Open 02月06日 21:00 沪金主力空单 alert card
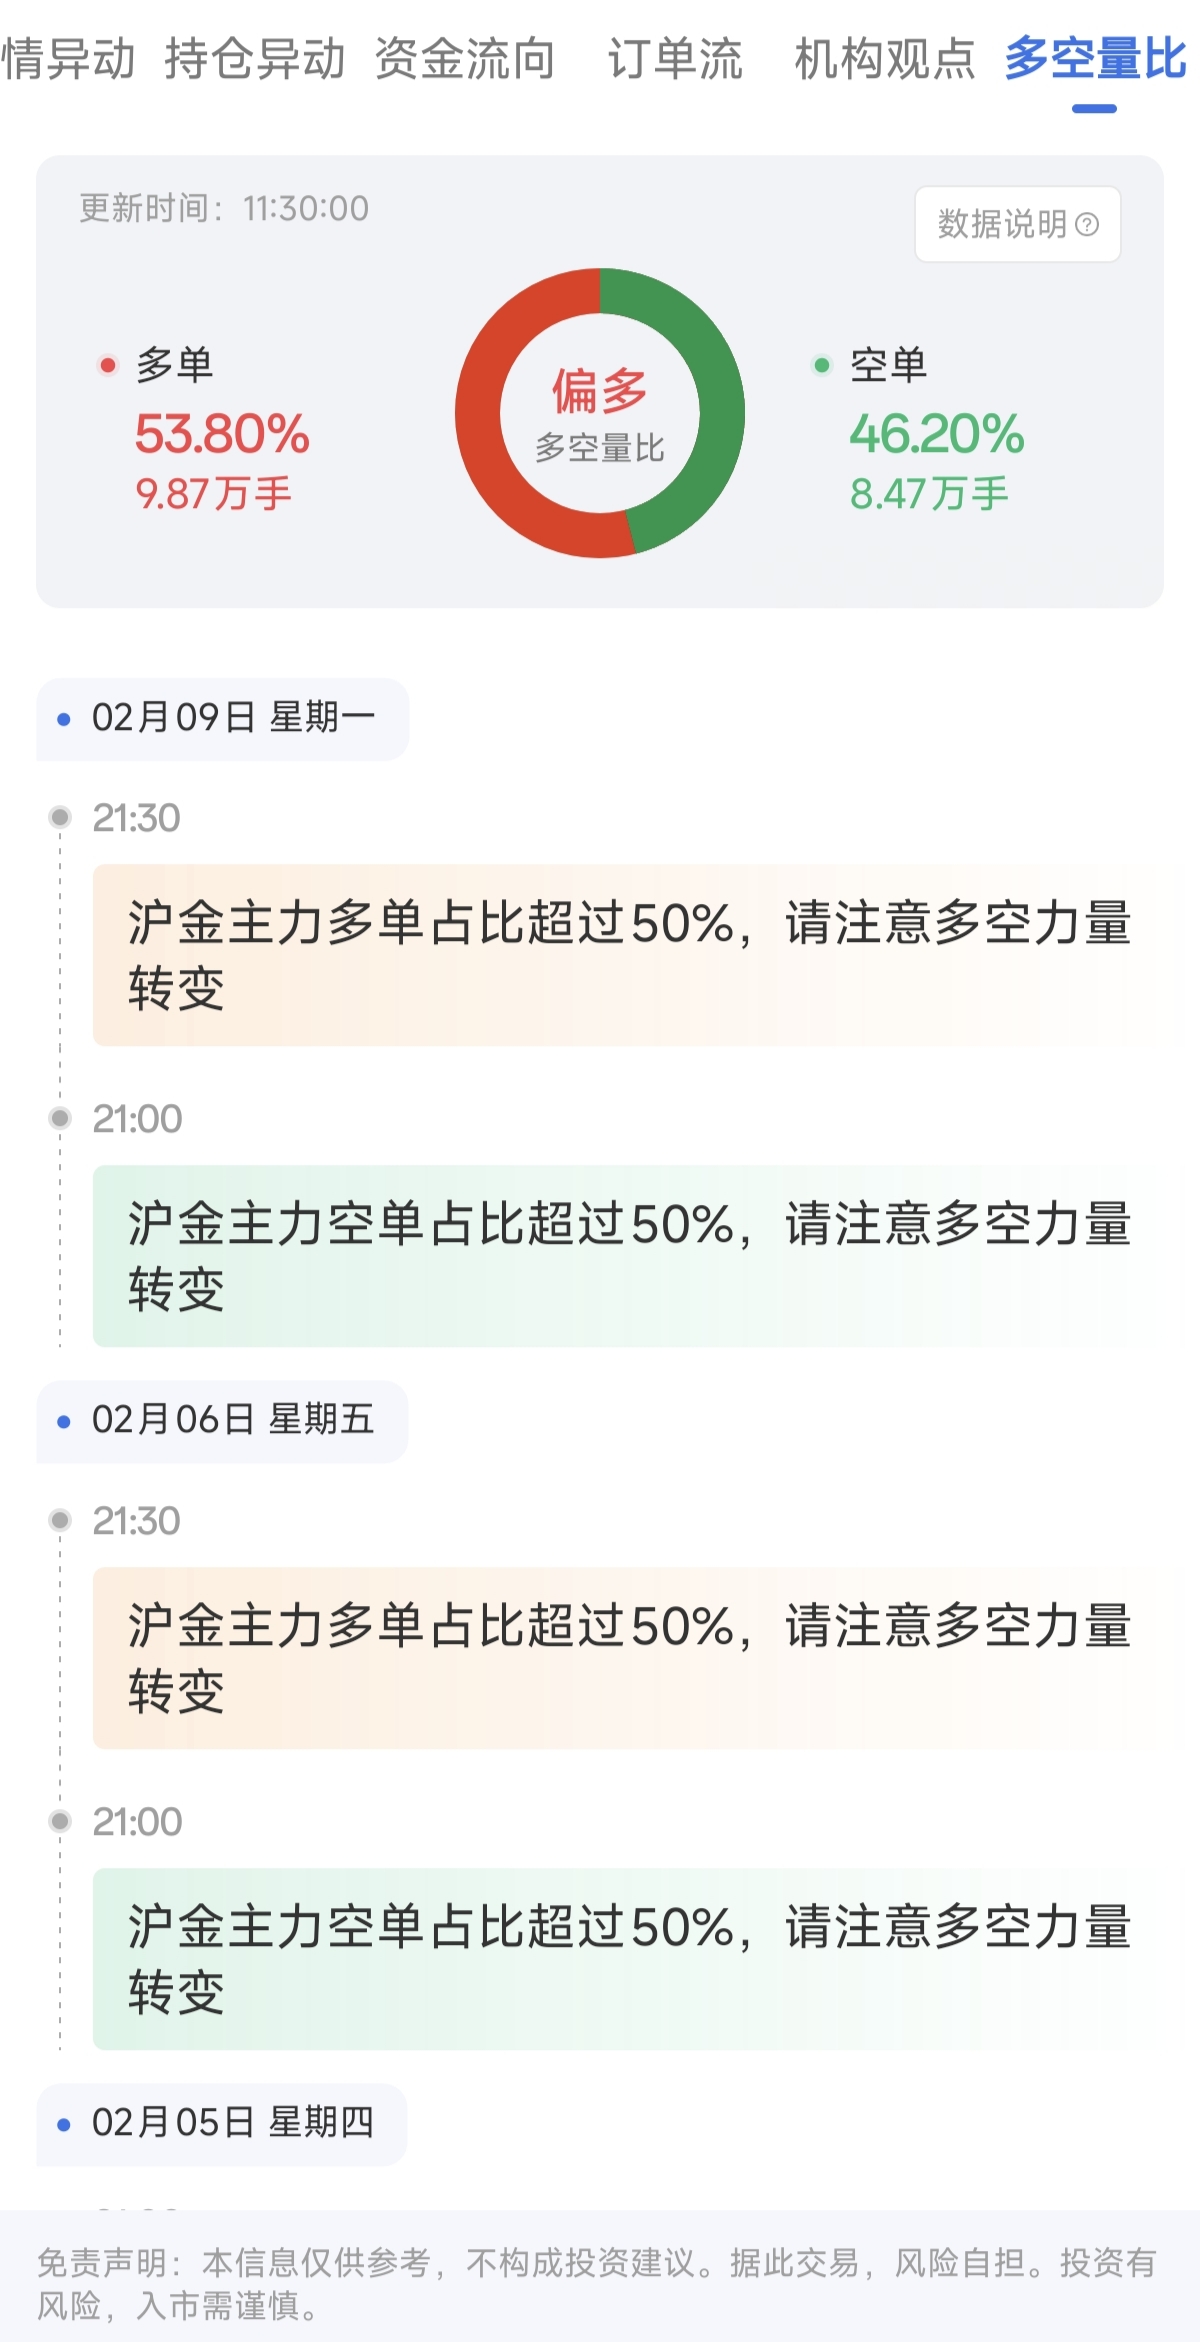1200x2342 pixels. tap(628, 1958)
